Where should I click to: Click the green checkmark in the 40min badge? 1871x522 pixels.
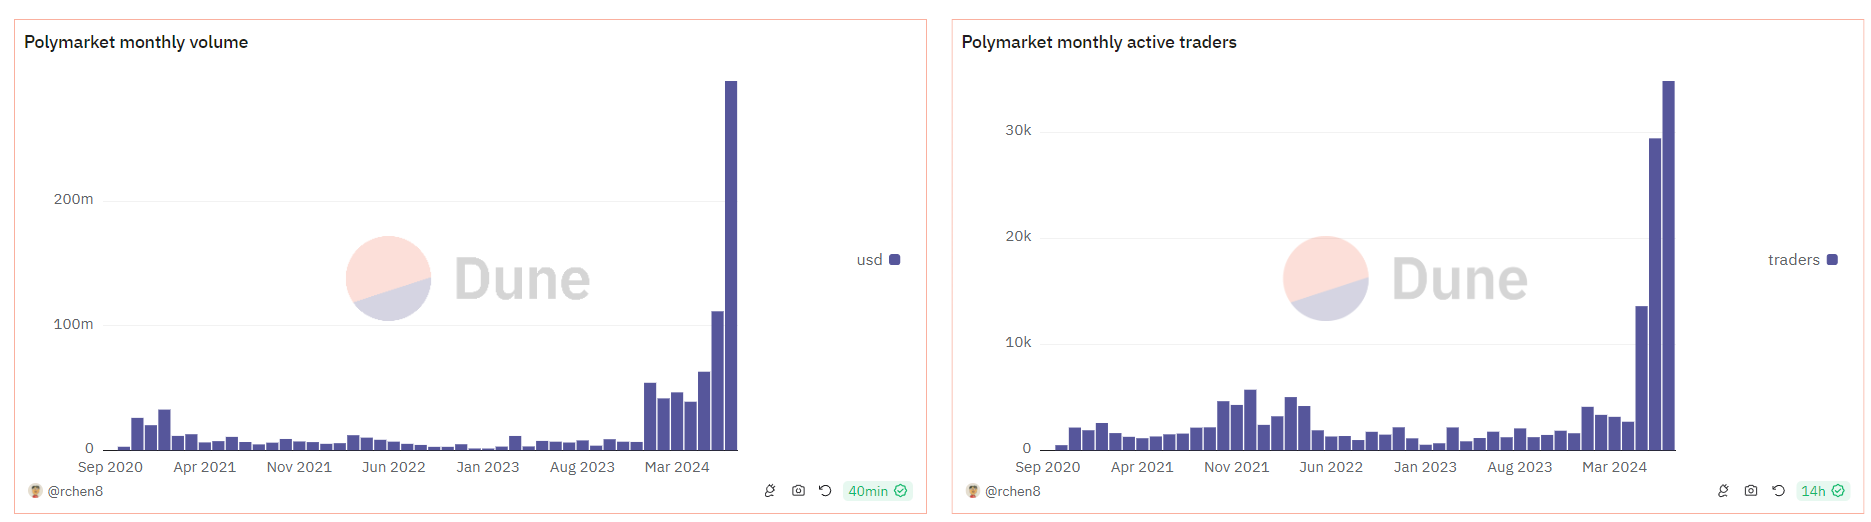pyautogui.click(x=901, y=491)
